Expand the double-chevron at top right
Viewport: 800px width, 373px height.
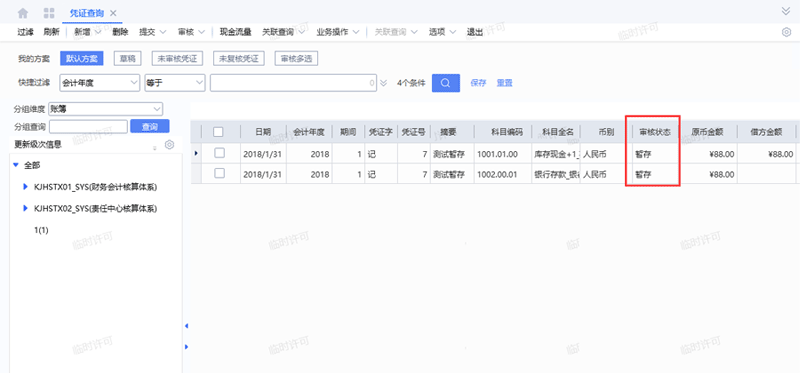(x=786, y=12)
